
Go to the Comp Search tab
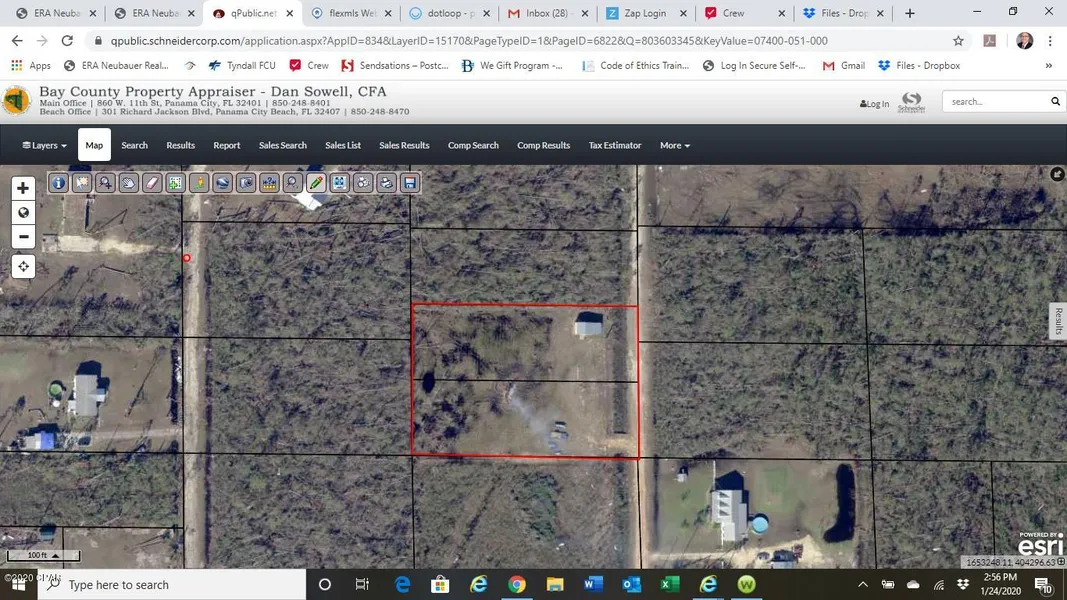coord(473,145)
